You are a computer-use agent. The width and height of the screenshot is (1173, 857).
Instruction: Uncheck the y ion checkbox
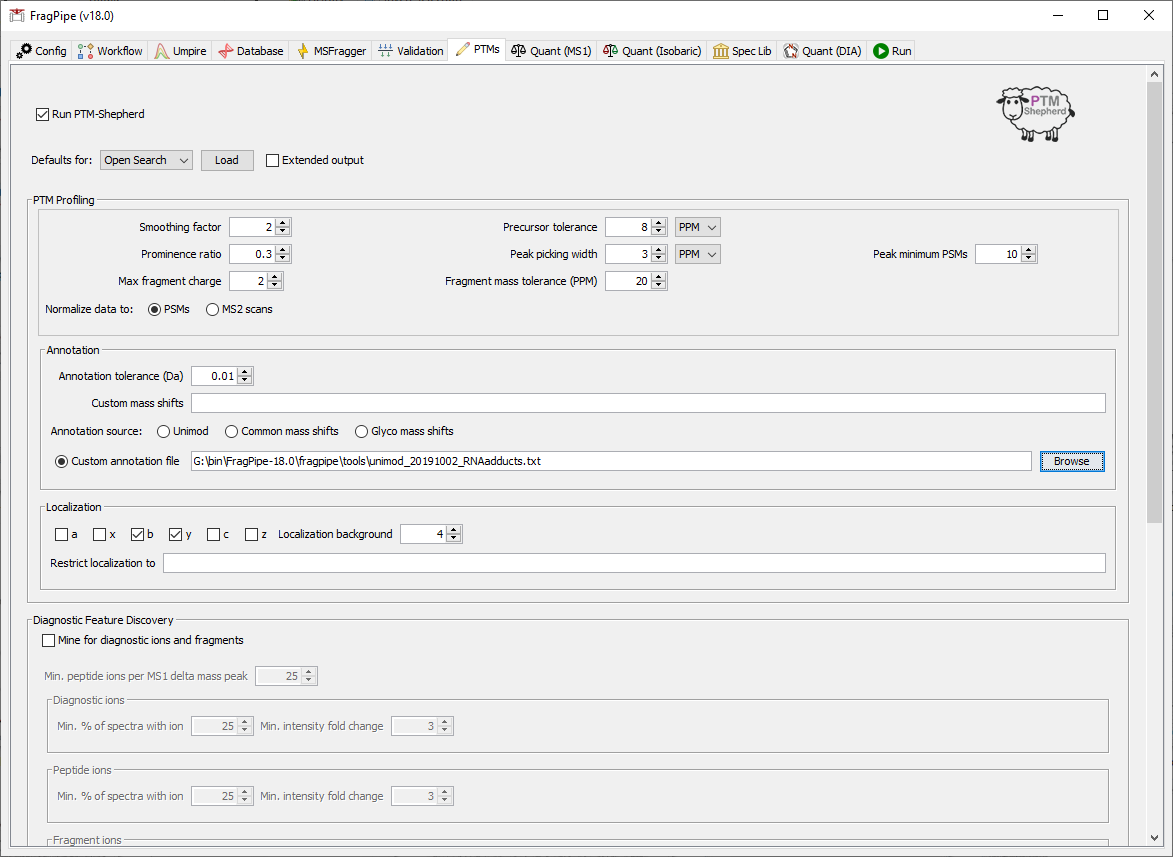point(176,535)
